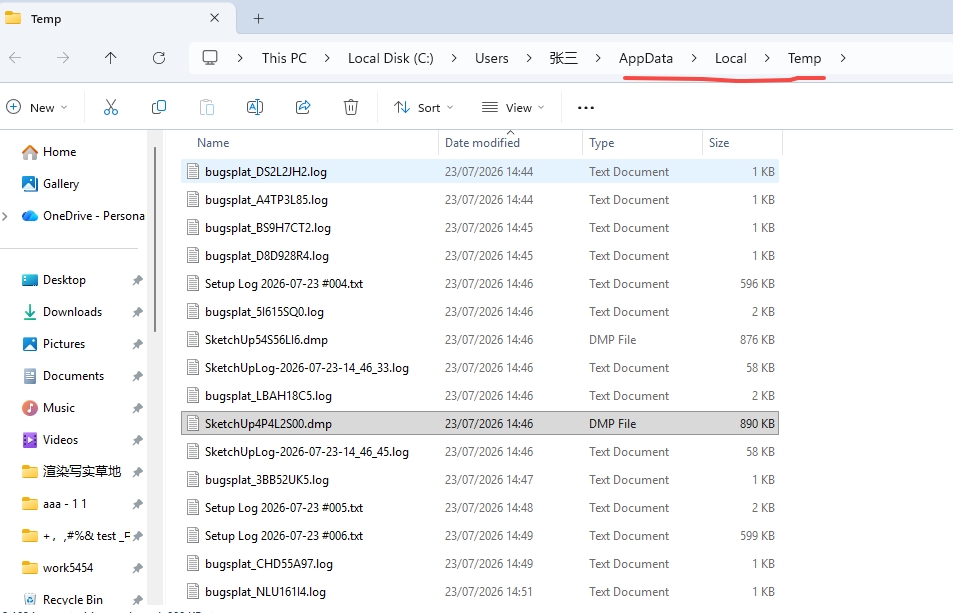
Task: Unpin icon next to Music
Action: (x=137, y=408)
